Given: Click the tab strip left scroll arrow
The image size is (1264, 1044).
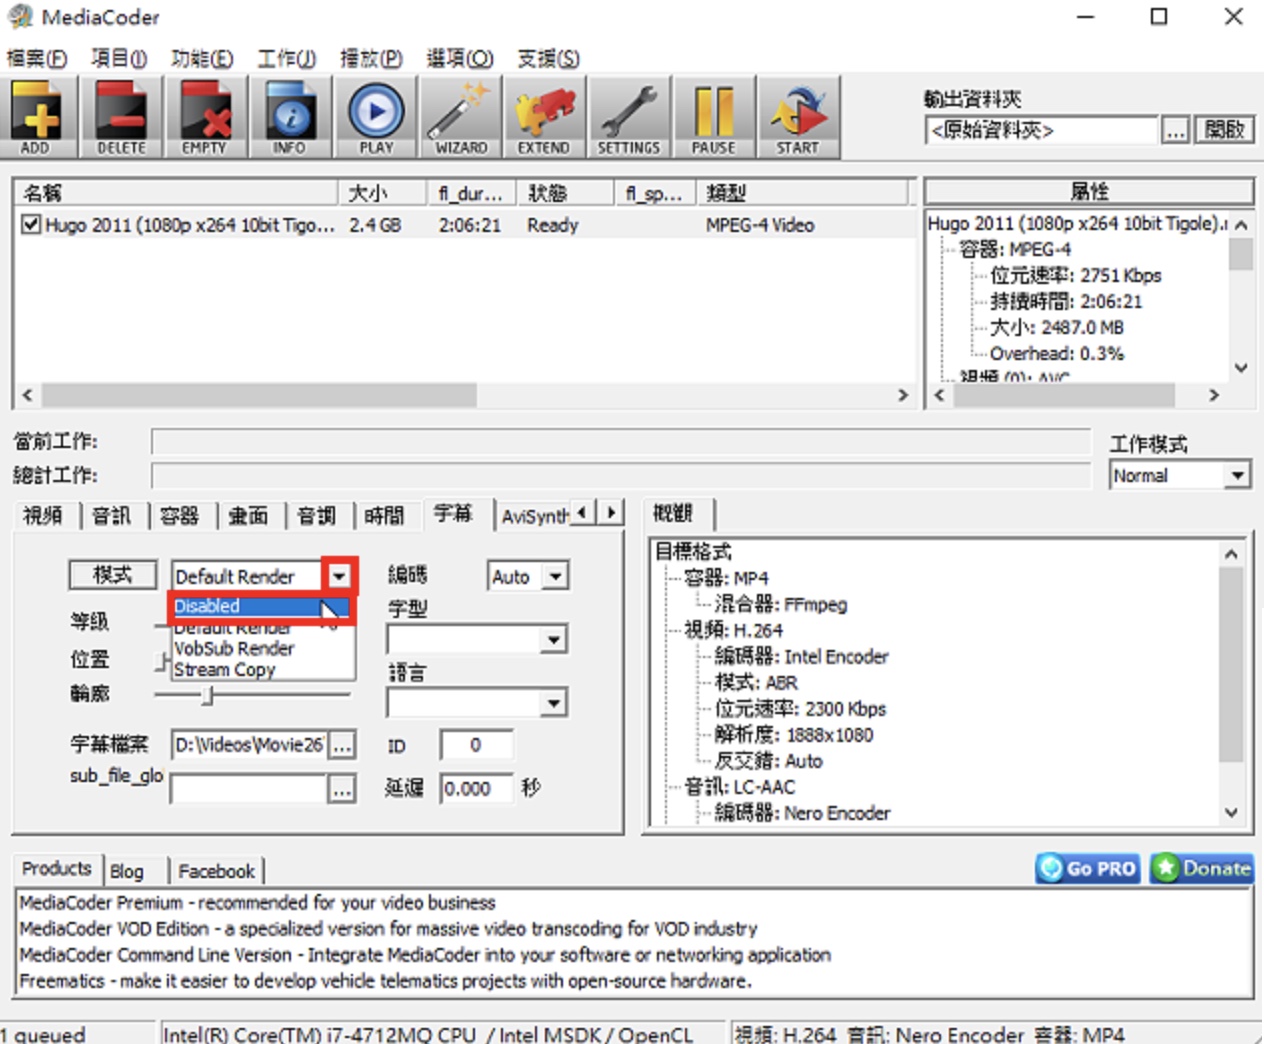Looking at the screenshot, I should coord(583,513).
